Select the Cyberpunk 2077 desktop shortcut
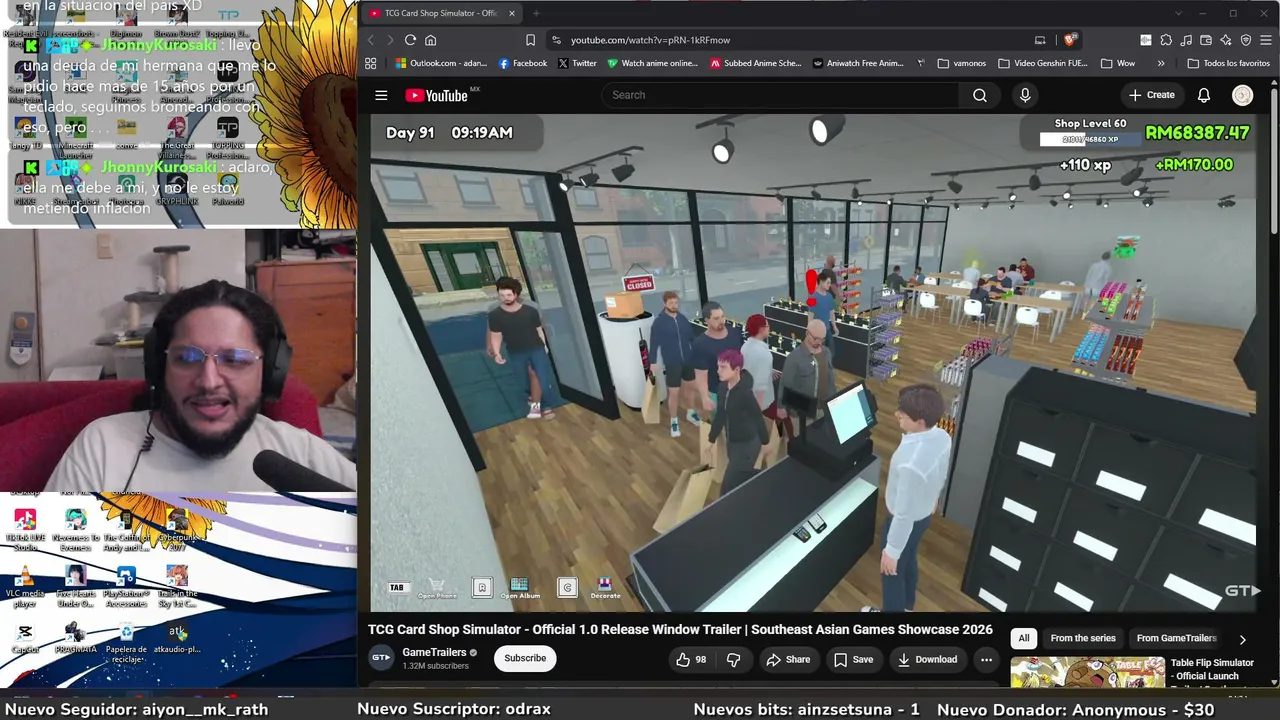Screen dimensions: 1280x720 [177, 530]
